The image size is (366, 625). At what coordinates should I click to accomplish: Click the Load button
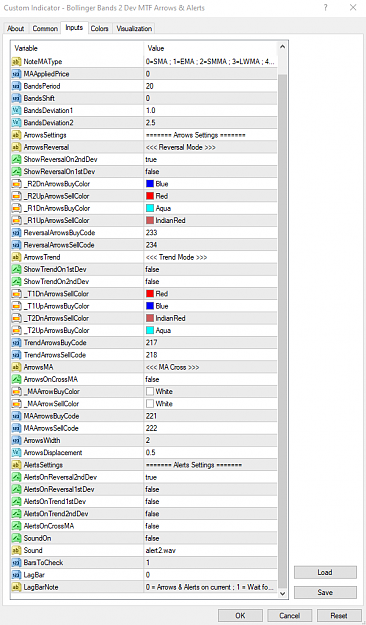pyautogui.click(x=325, y=572)
